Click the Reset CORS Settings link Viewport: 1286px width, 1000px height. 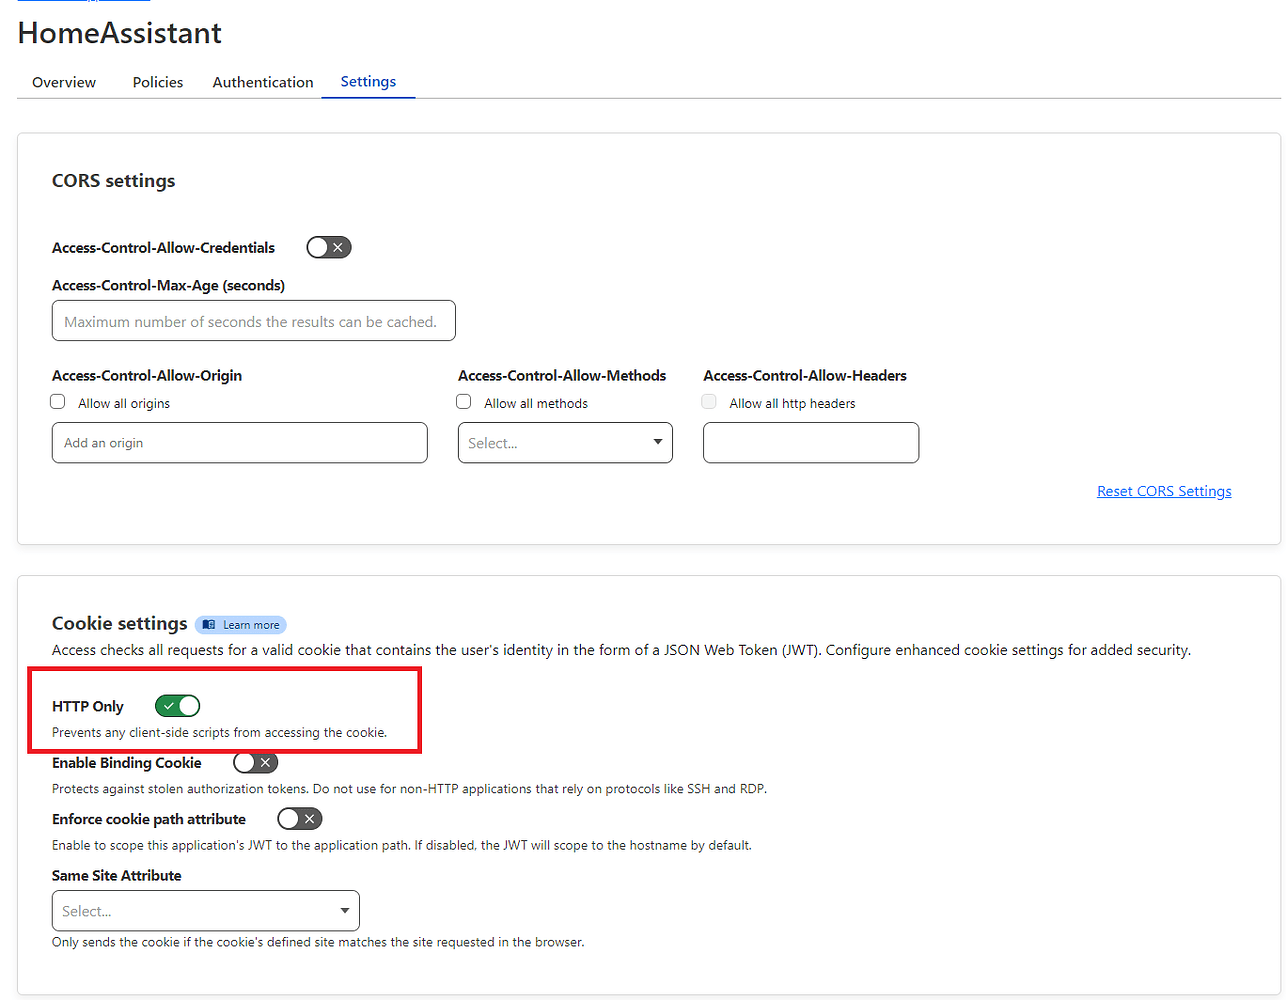[x=1163, y=491]
